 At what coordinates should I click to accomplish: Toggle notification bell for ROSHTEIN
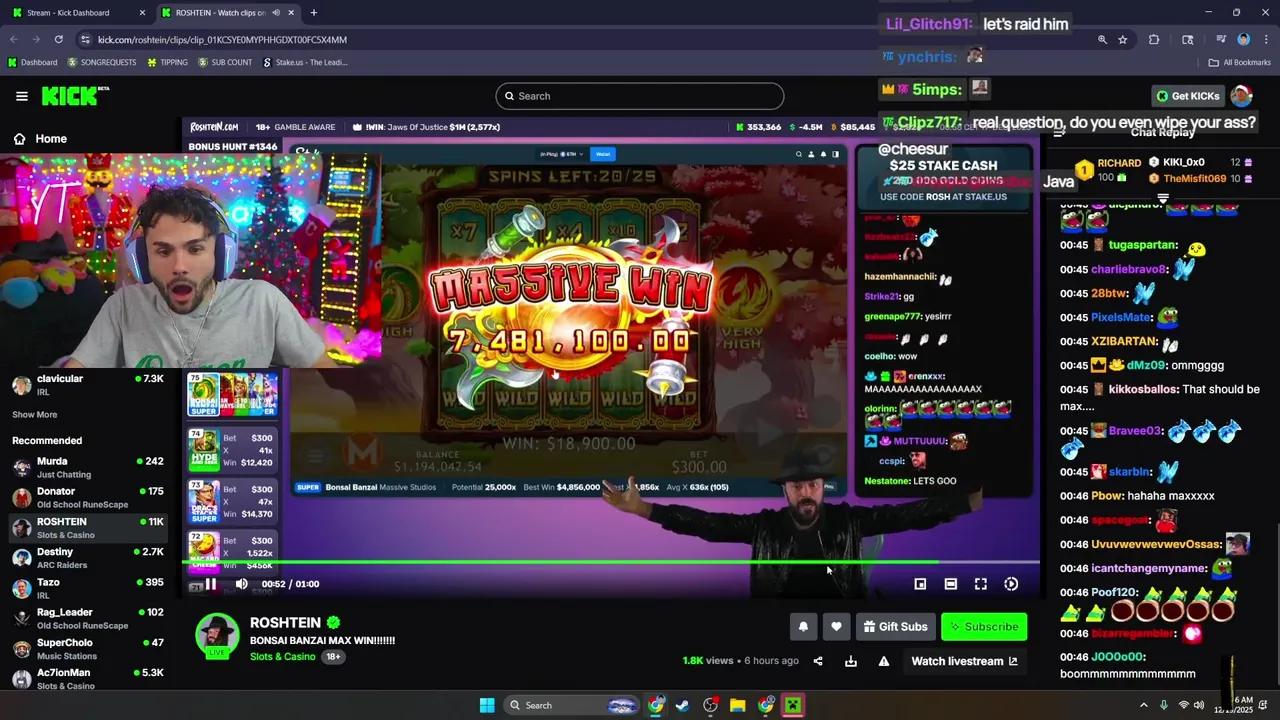[803, 627]
